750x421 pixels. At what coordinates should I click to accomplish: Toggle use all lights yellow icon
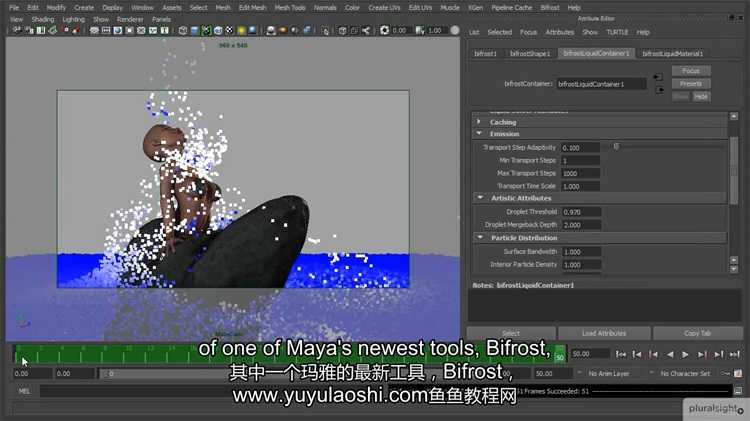coord(242,31)
